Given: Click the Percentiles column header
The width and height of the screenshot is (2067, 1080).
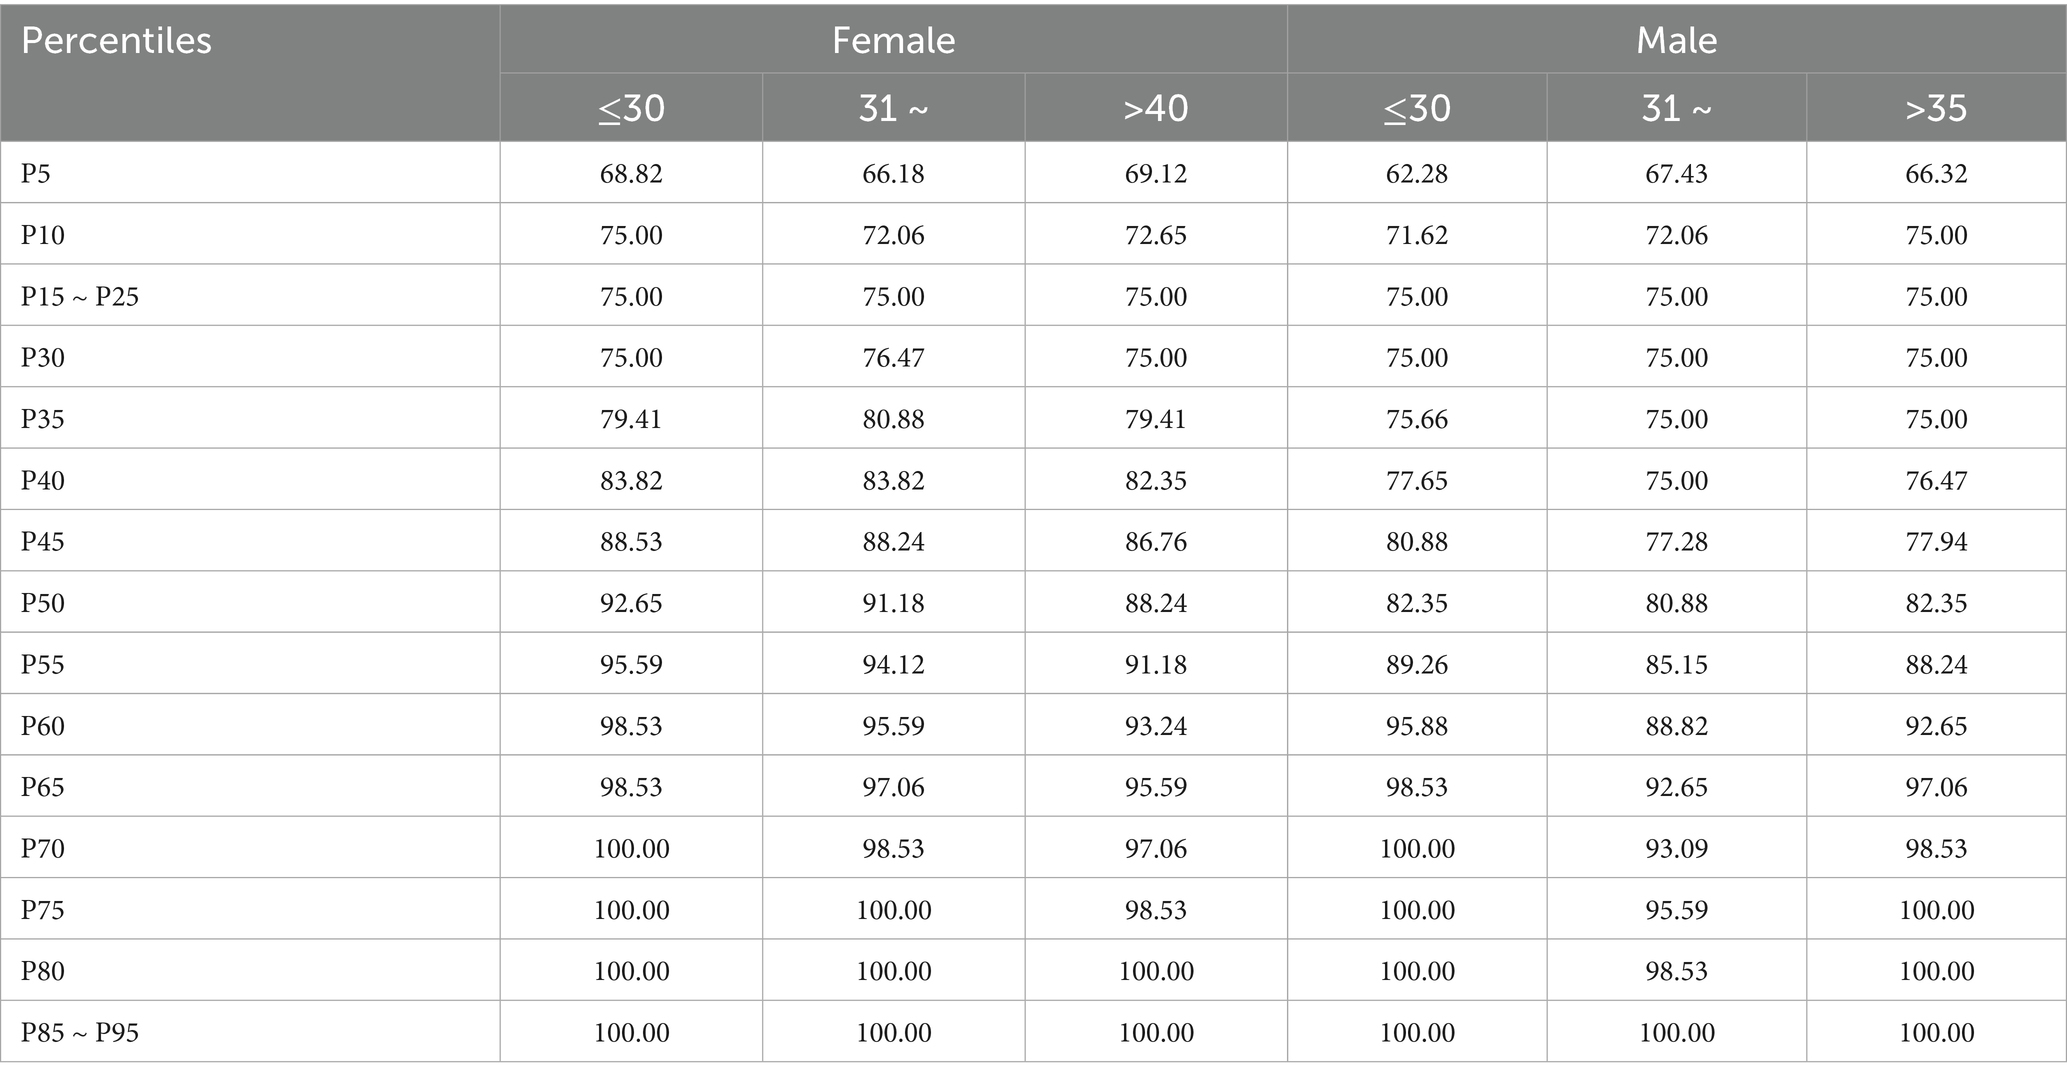Looking at the screenshot, I should (116, 41).
